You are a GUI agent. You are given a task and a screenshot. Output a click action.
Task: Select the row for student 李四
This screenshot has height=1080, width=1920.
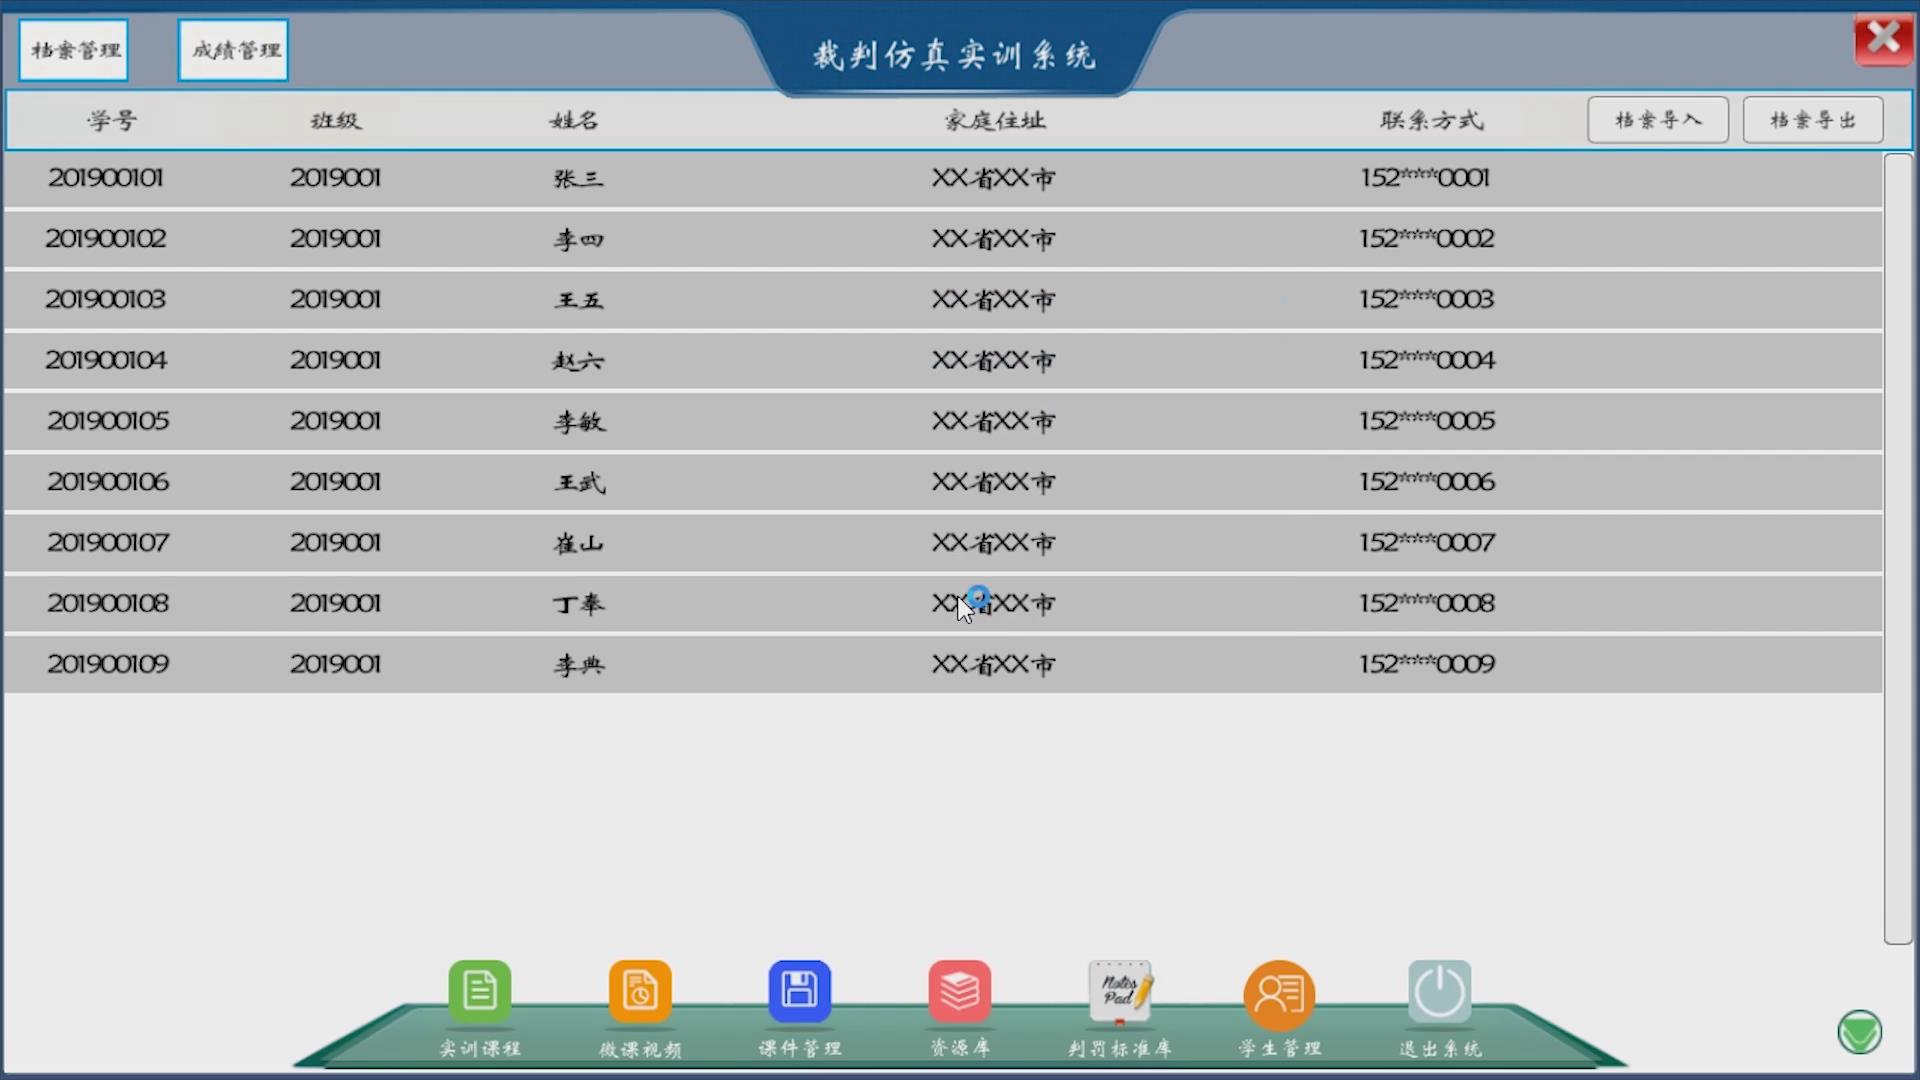578,240
